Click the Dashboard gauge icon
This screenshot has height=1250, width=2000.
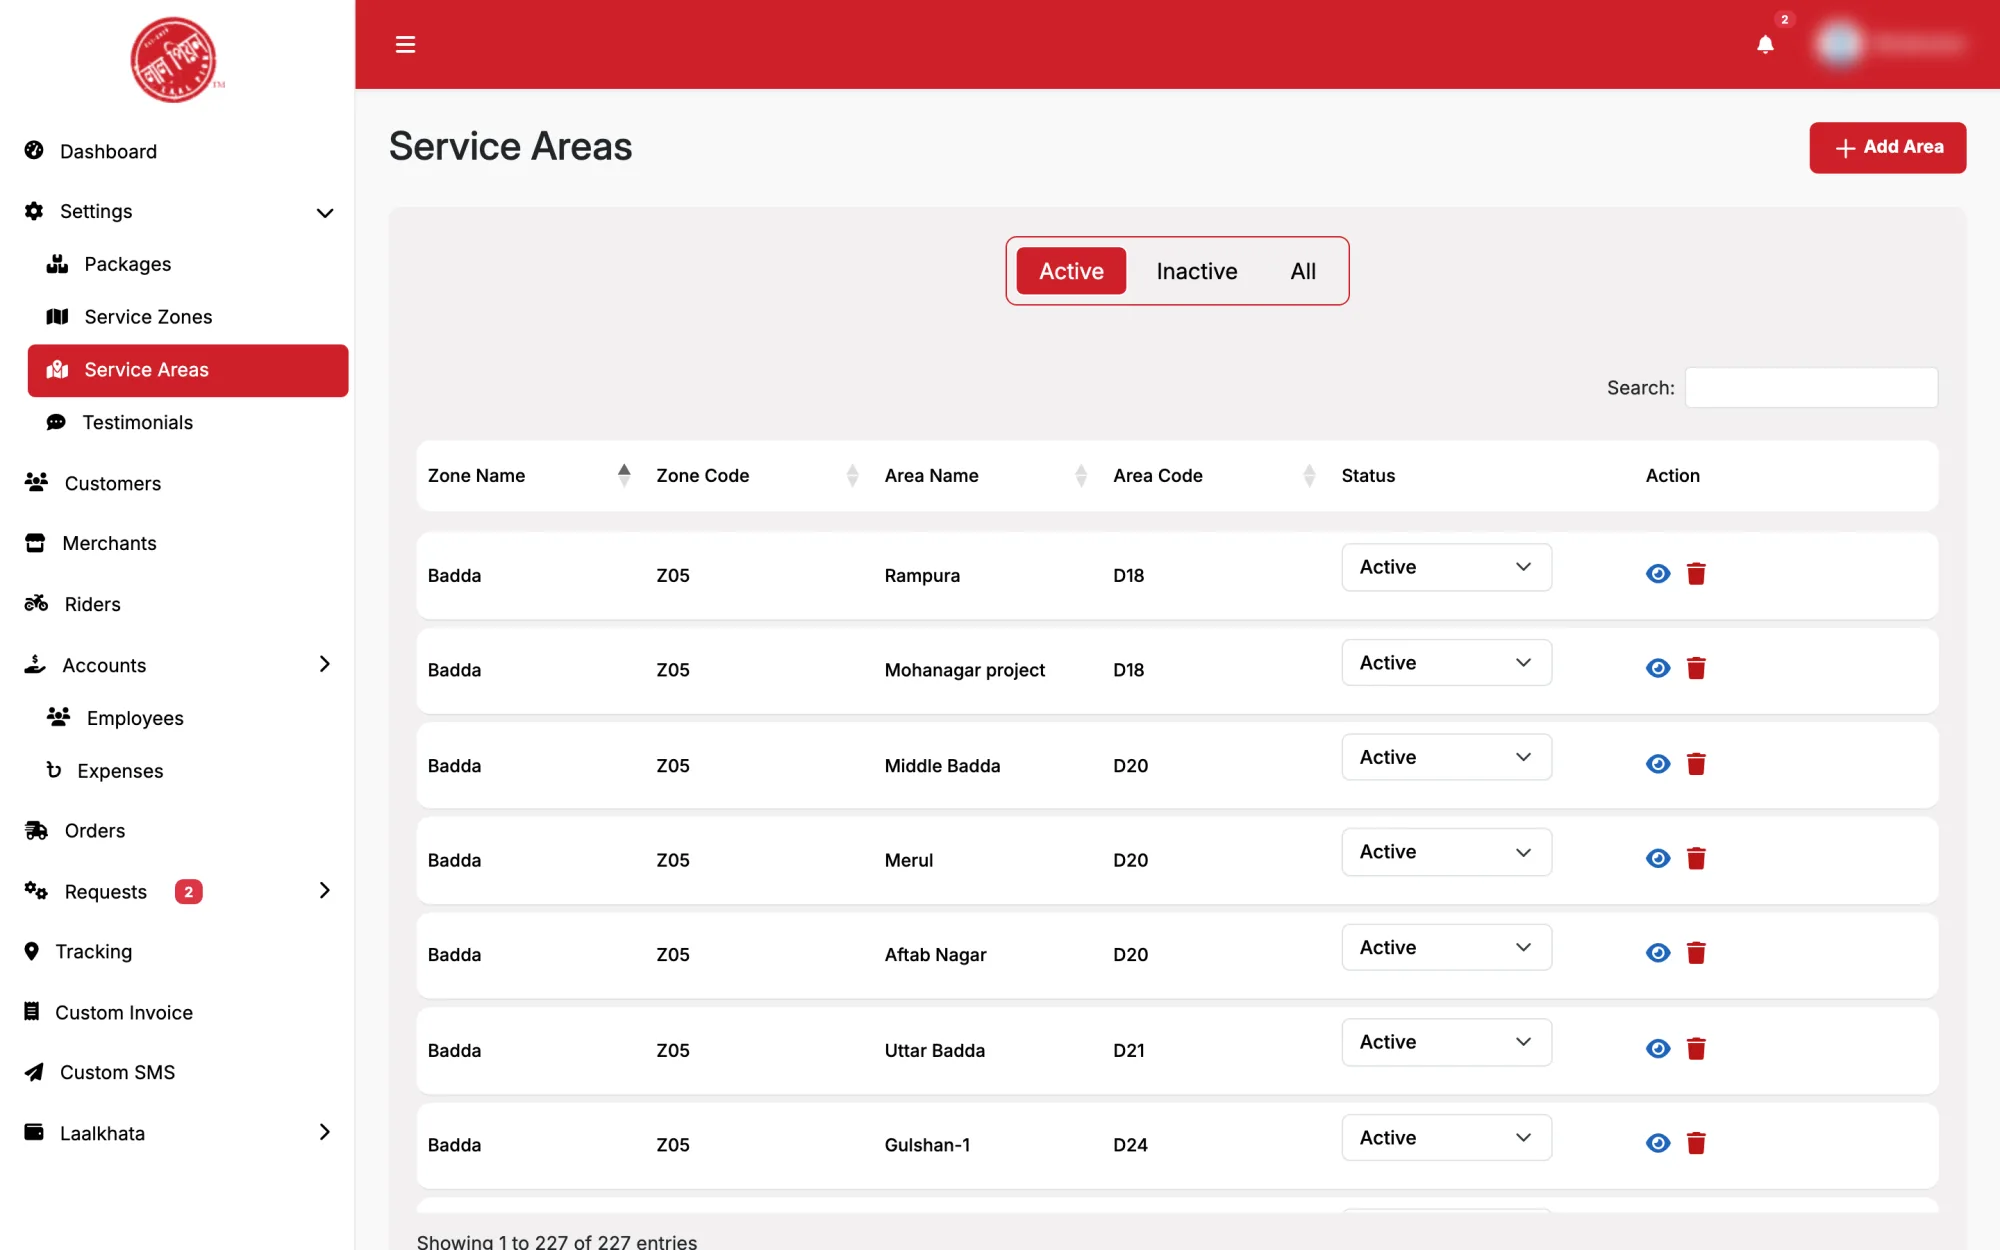point(34,150)
